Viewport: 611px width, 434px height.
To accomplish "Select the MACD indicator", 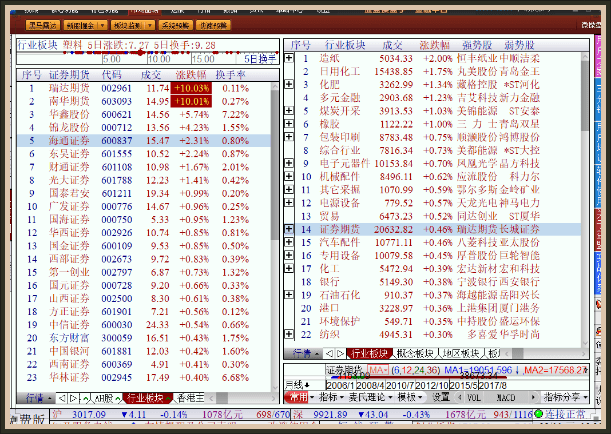I will tap(506, 397).
